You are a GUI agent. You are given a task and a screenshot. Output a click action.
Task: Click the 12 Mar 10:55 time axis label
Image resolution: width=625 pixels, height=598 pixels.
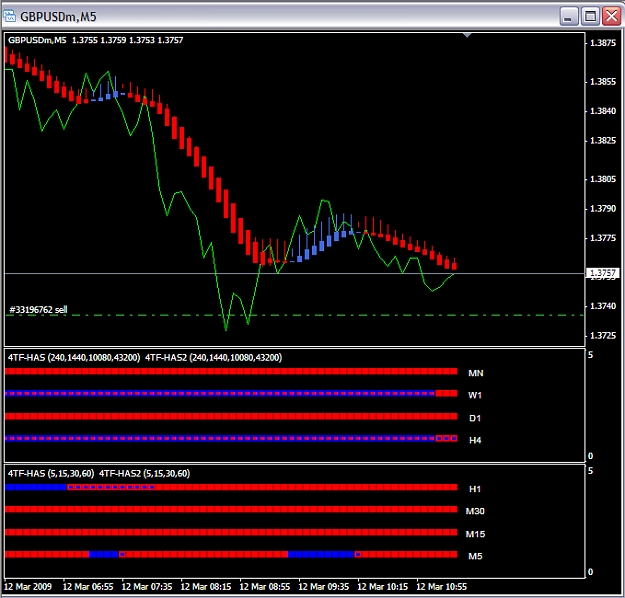pyautogui.click(x=442, y=586)
